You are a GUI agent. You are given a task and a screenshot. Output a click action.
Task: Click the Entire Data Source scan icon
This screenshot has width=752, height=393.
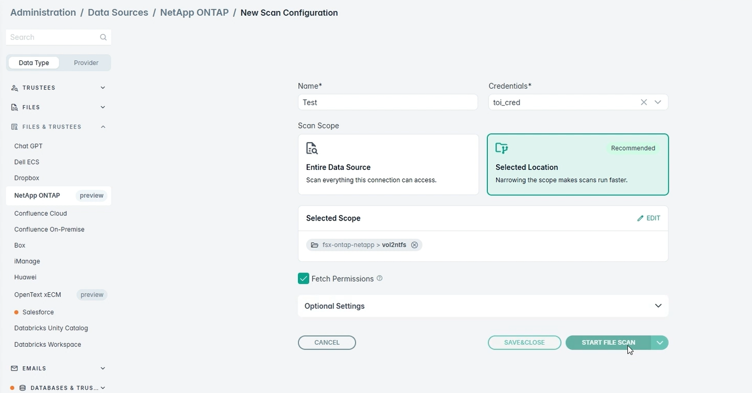click(x=312, y=148)
